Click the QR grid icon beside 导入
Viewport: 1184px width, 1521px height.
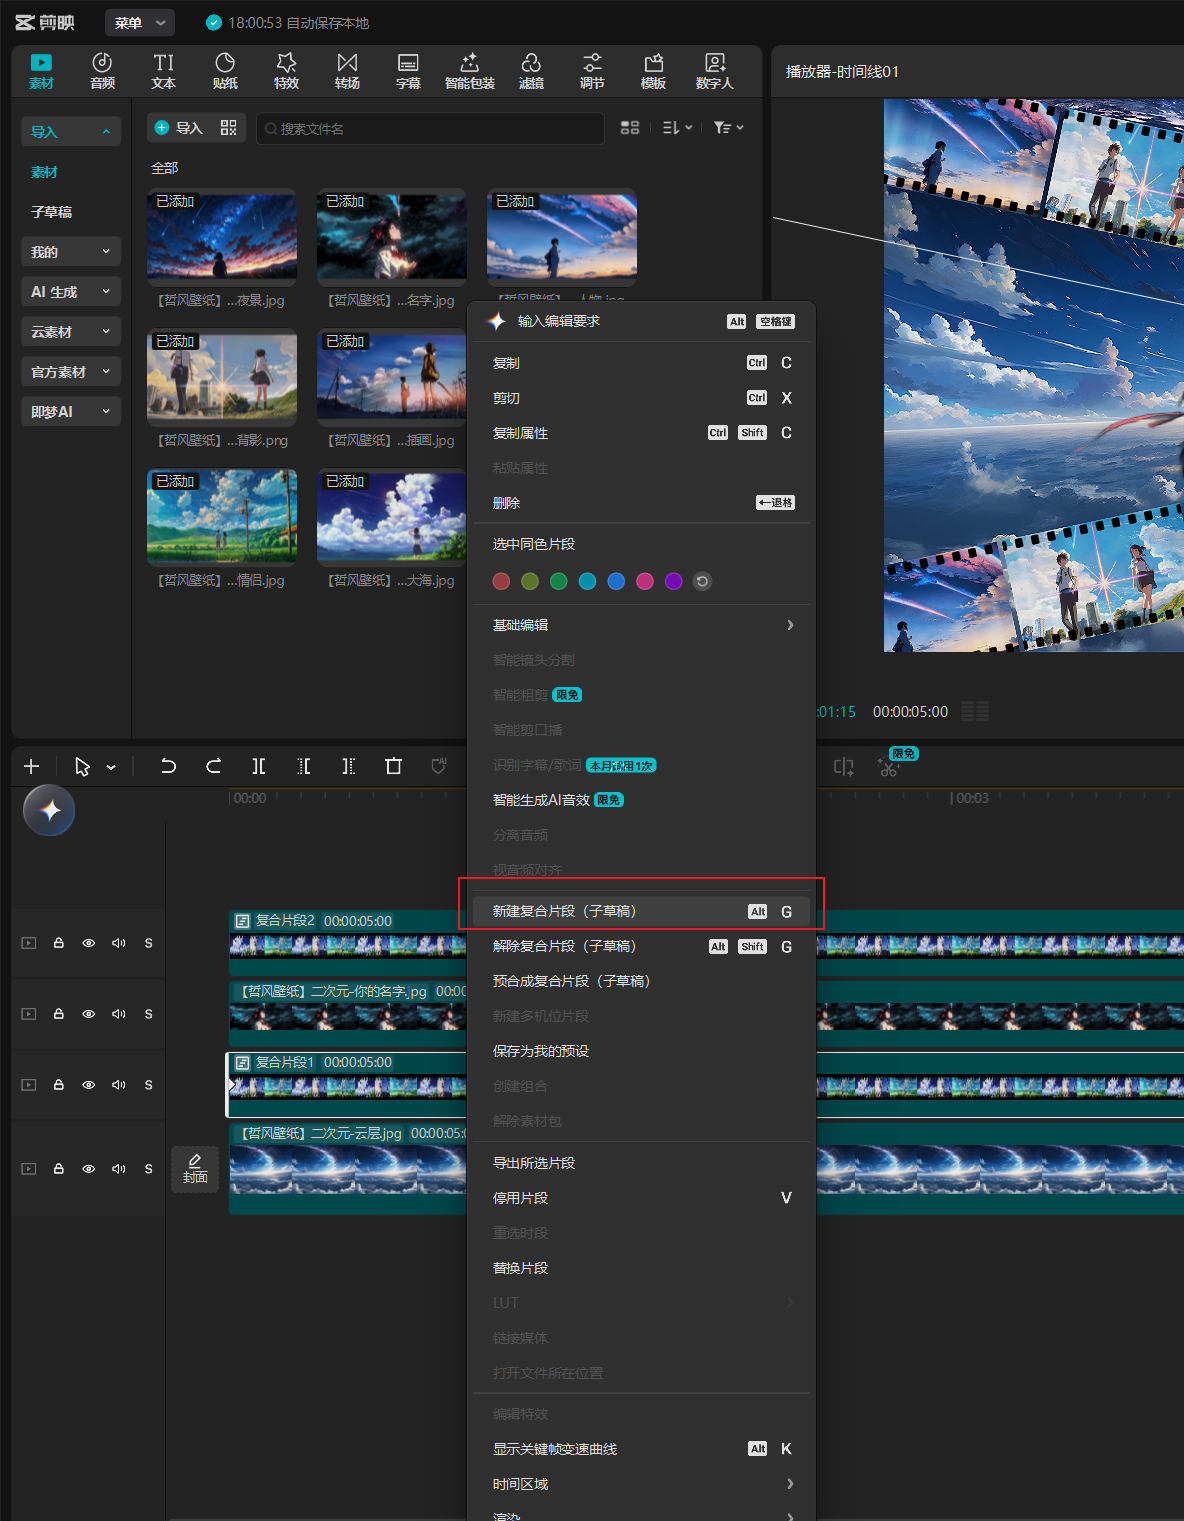[229, 128]
